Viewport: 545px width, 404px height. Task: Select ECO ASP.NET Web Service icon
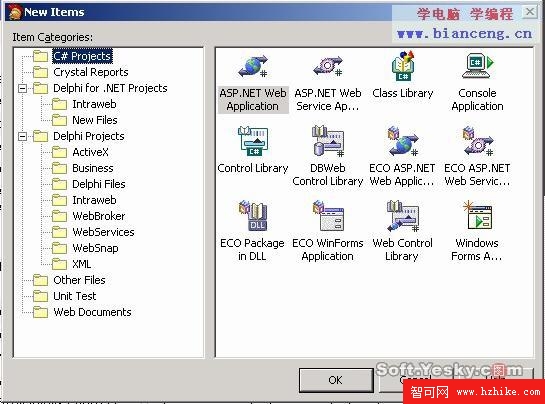[478, 141]
